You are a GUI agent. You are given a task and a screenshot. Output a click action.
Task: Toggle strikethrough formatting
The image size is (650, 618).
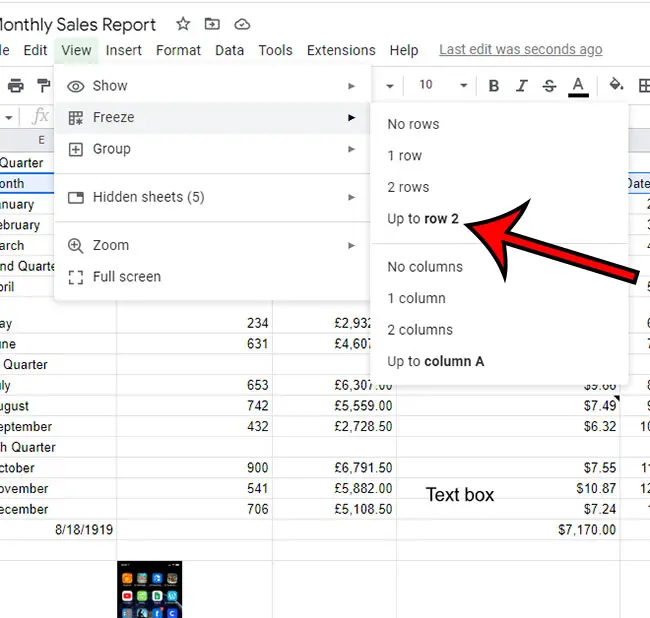pyautogui.click(x=549, y=86)
